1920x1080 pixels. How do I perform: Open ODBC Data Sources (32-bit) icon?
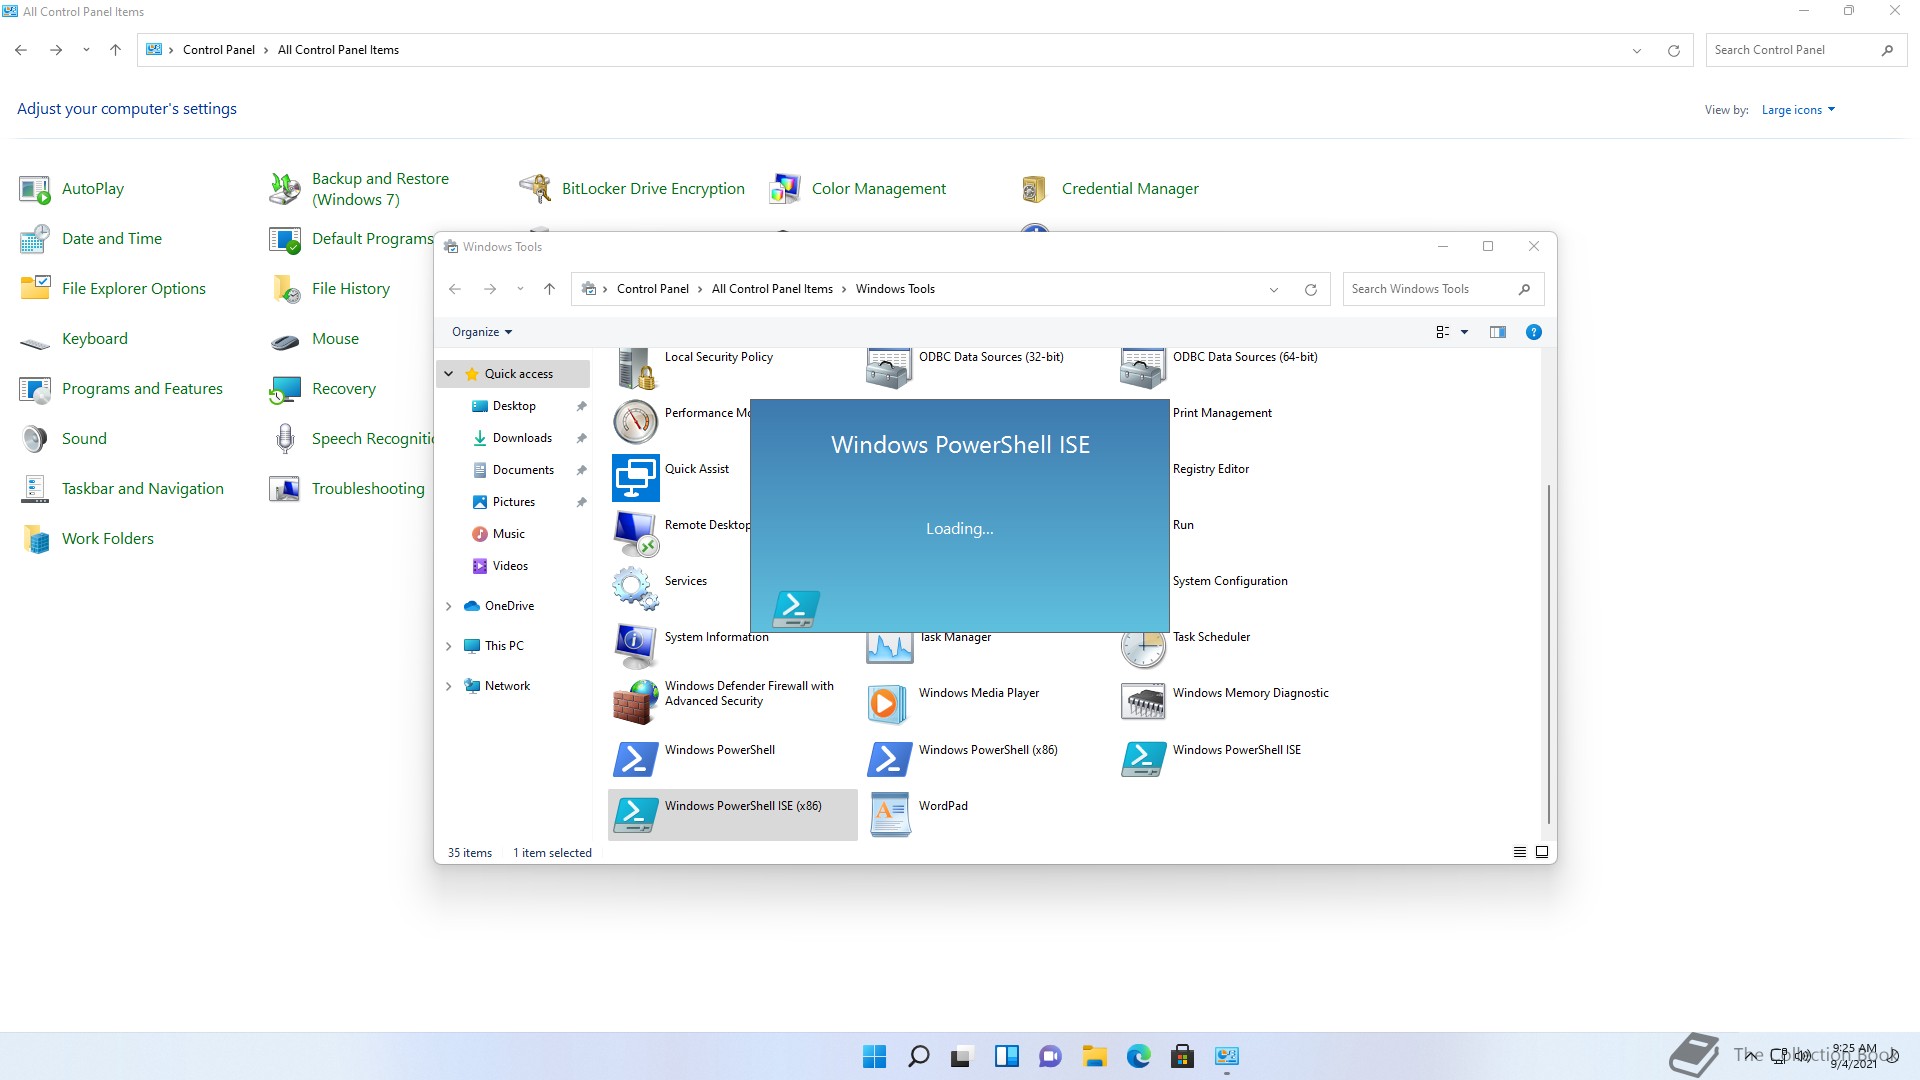pos(889,368)
